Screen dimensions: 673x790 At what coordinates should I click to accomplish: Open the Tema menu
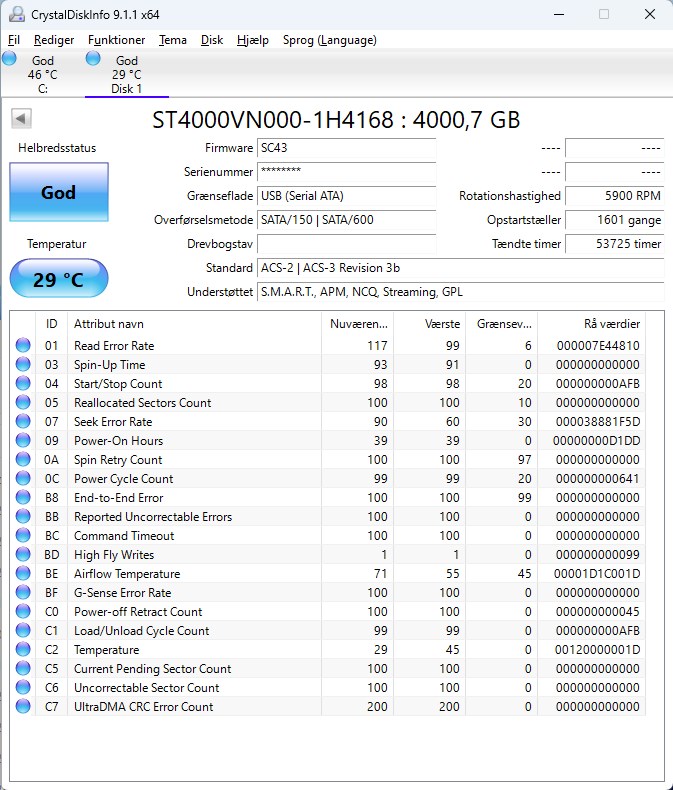[173, 40]
